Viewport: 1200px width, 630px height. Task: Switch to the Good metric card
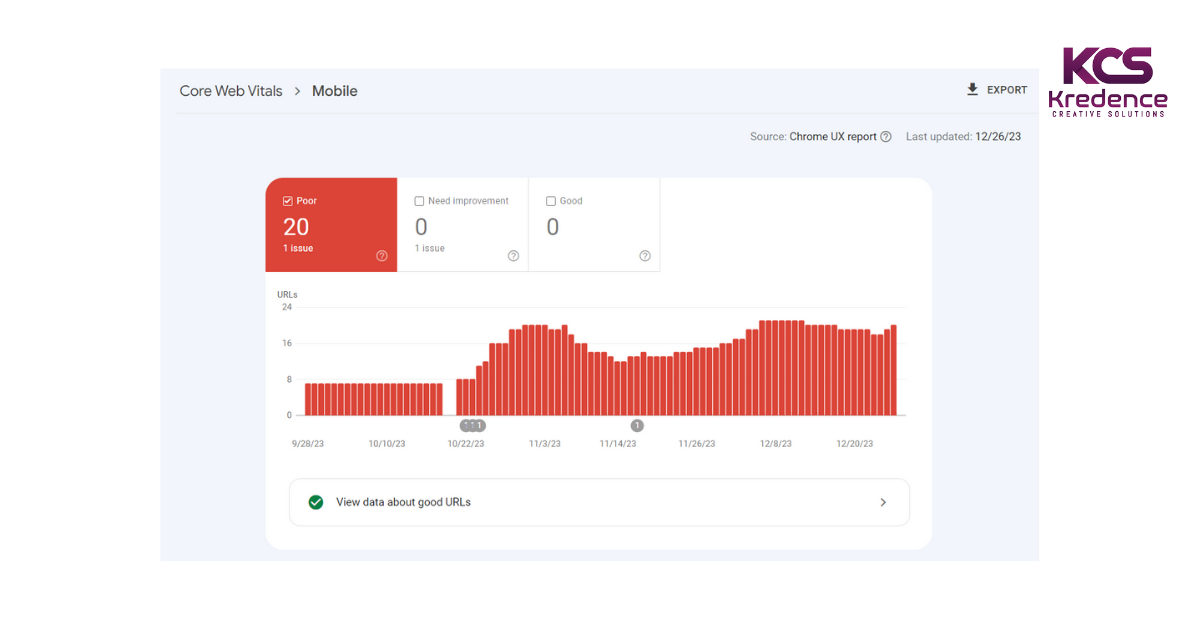tap(594, 224)
